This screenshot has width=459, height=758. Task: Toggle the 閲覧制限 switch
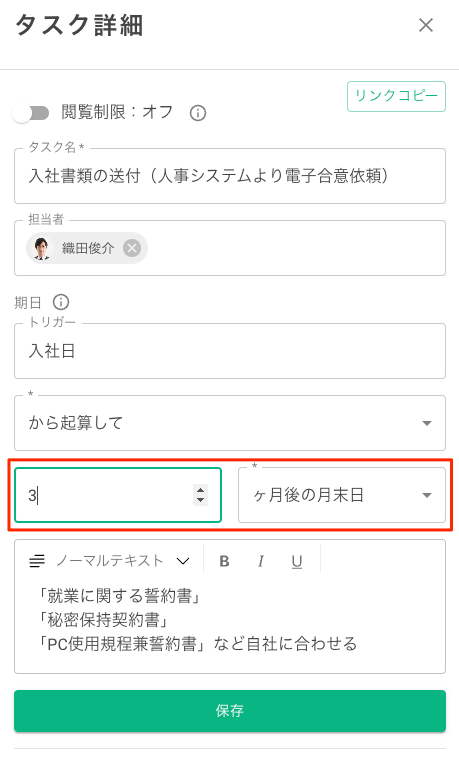[31, 113]
